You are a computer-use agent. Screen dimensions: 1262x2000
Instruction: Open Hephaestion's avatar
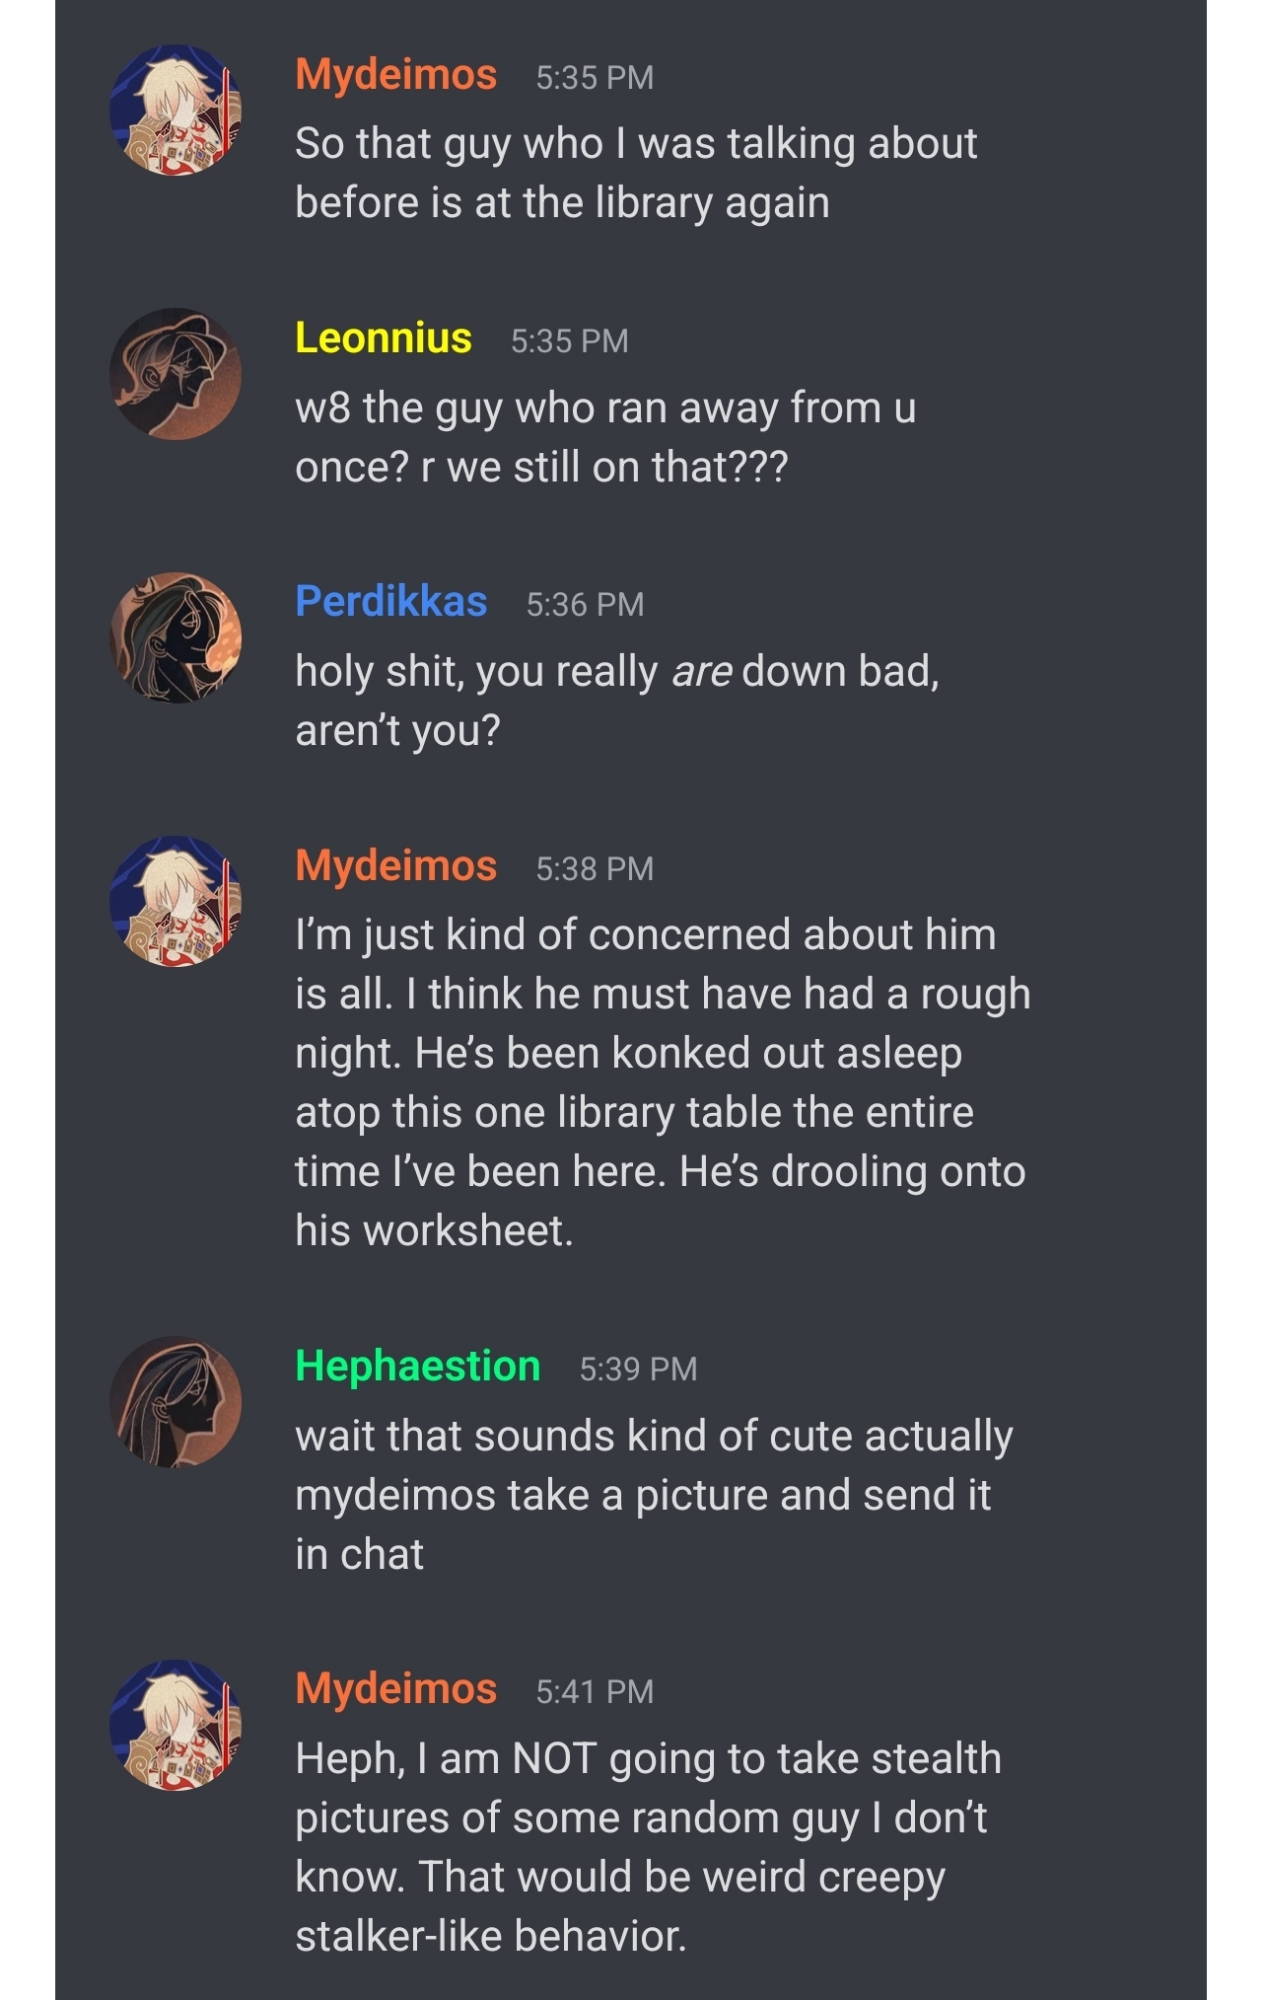tap(175, 1401)
